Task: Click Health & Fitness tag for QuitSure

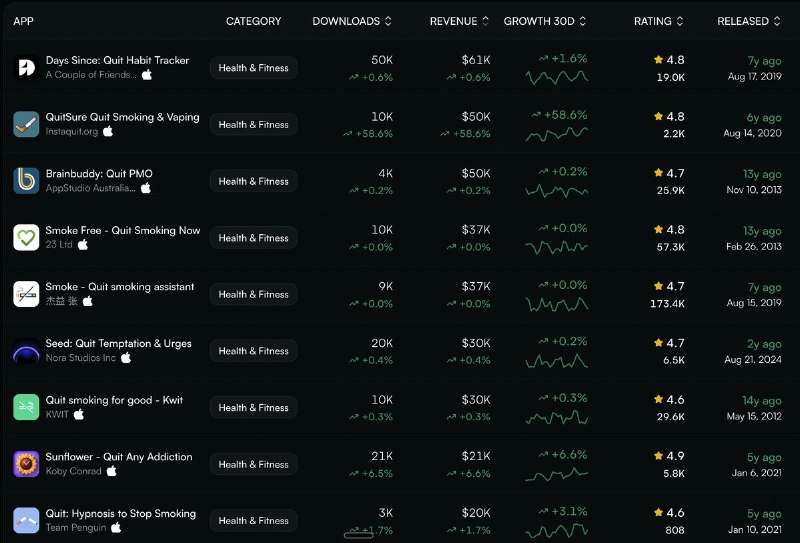Action: (254, 125)
